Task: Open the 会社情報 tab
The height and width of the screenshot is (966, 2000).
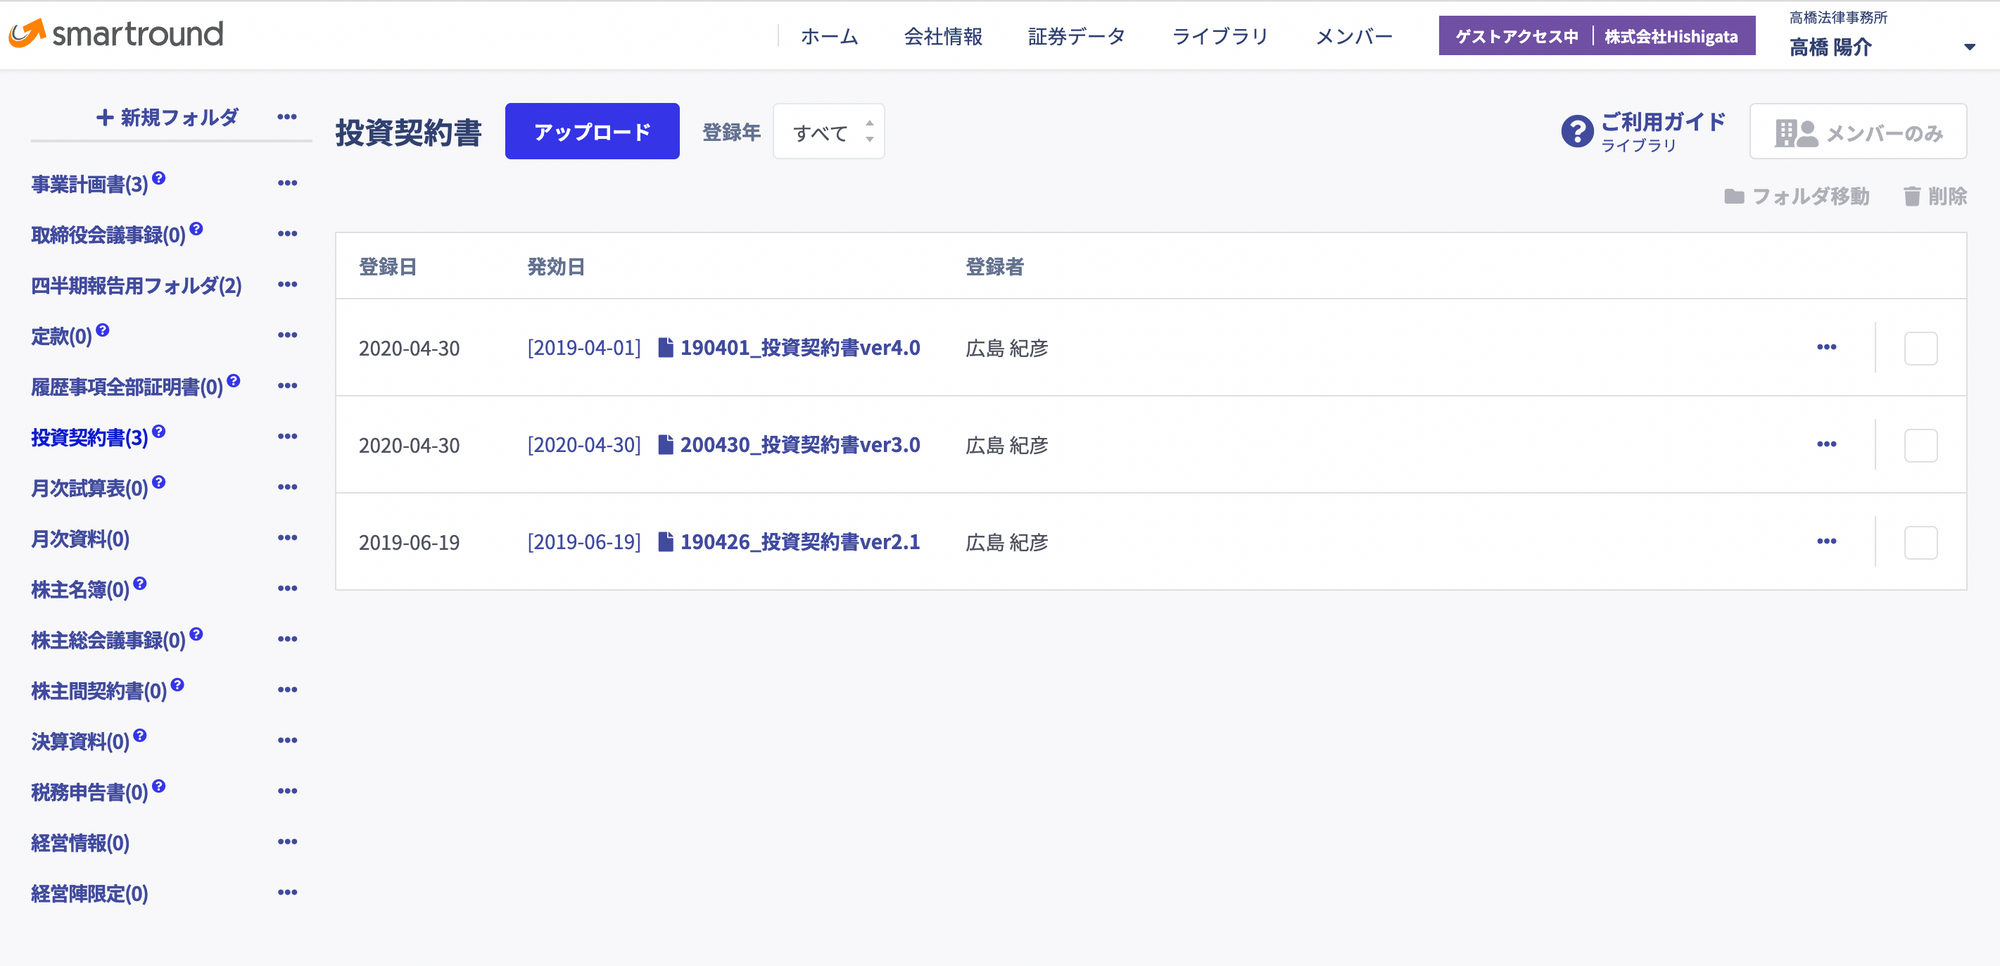Action: pyautogui.click(x=943, y=36)
